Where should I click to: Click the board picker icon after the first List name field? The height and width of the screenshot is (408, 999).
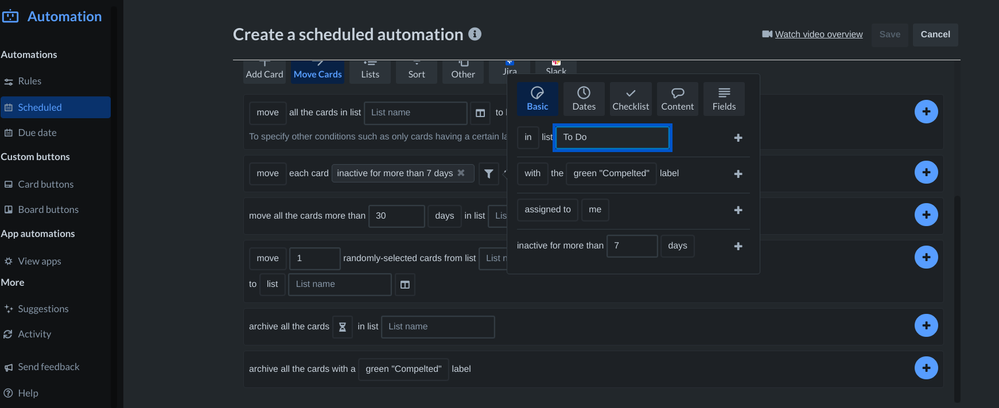coord(480,113)
